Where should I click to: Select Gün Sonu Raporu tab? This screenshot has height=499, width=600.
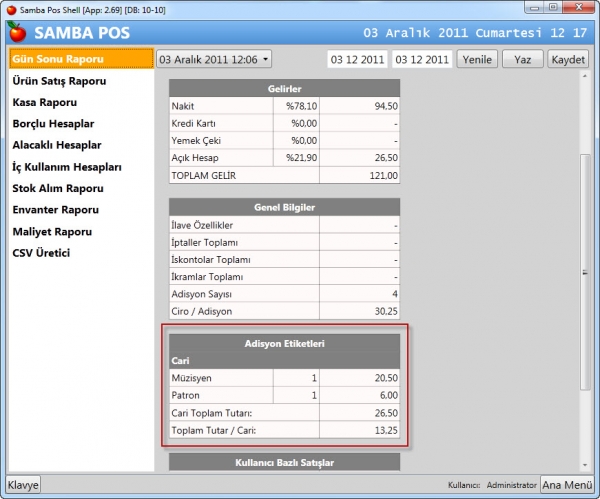(x=82, y=59)
